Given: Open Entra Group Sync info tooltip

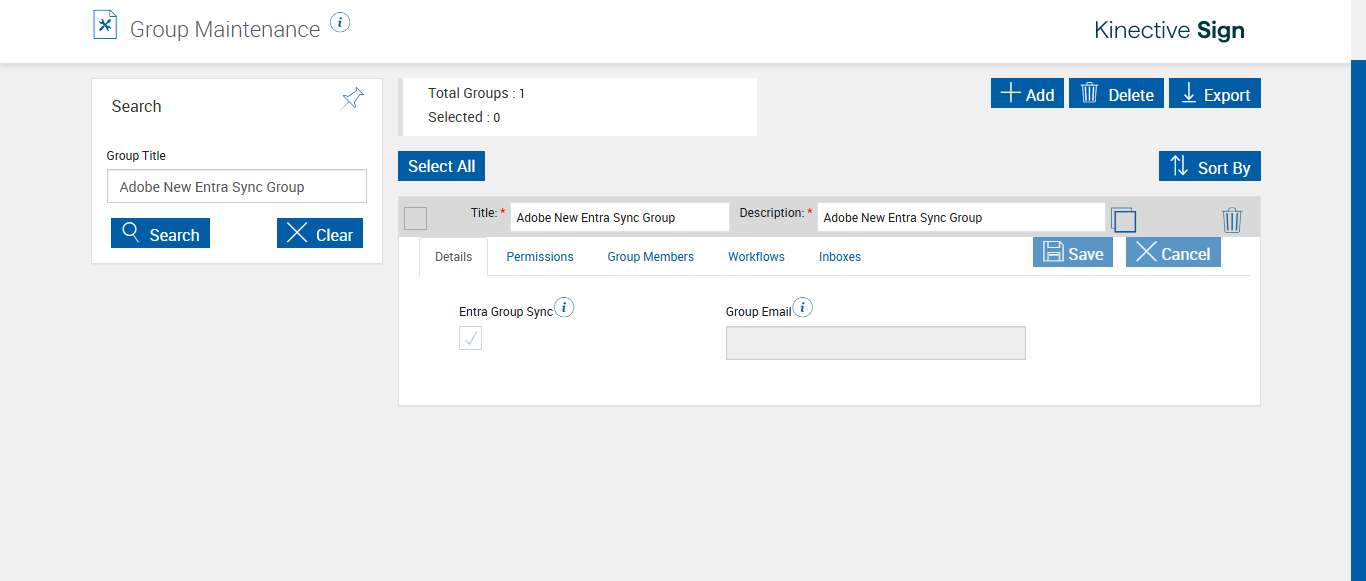Looking at the screenshot, I should [564, 308].
